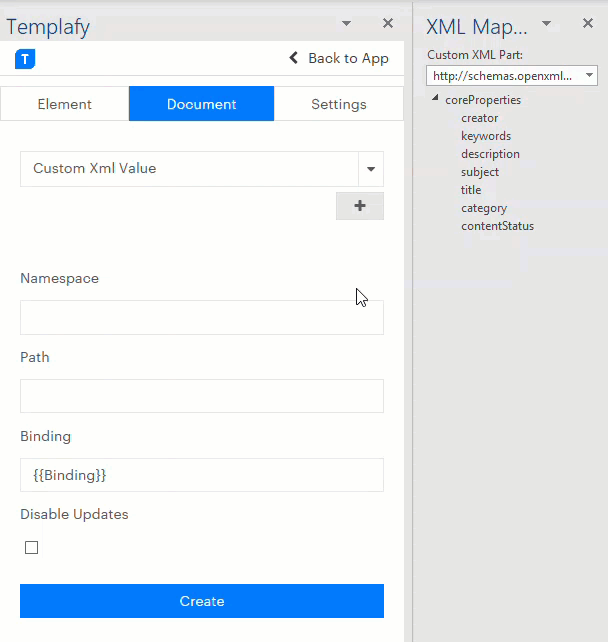Go Back to App
This screenshot has width=608, height=642.
339,58
